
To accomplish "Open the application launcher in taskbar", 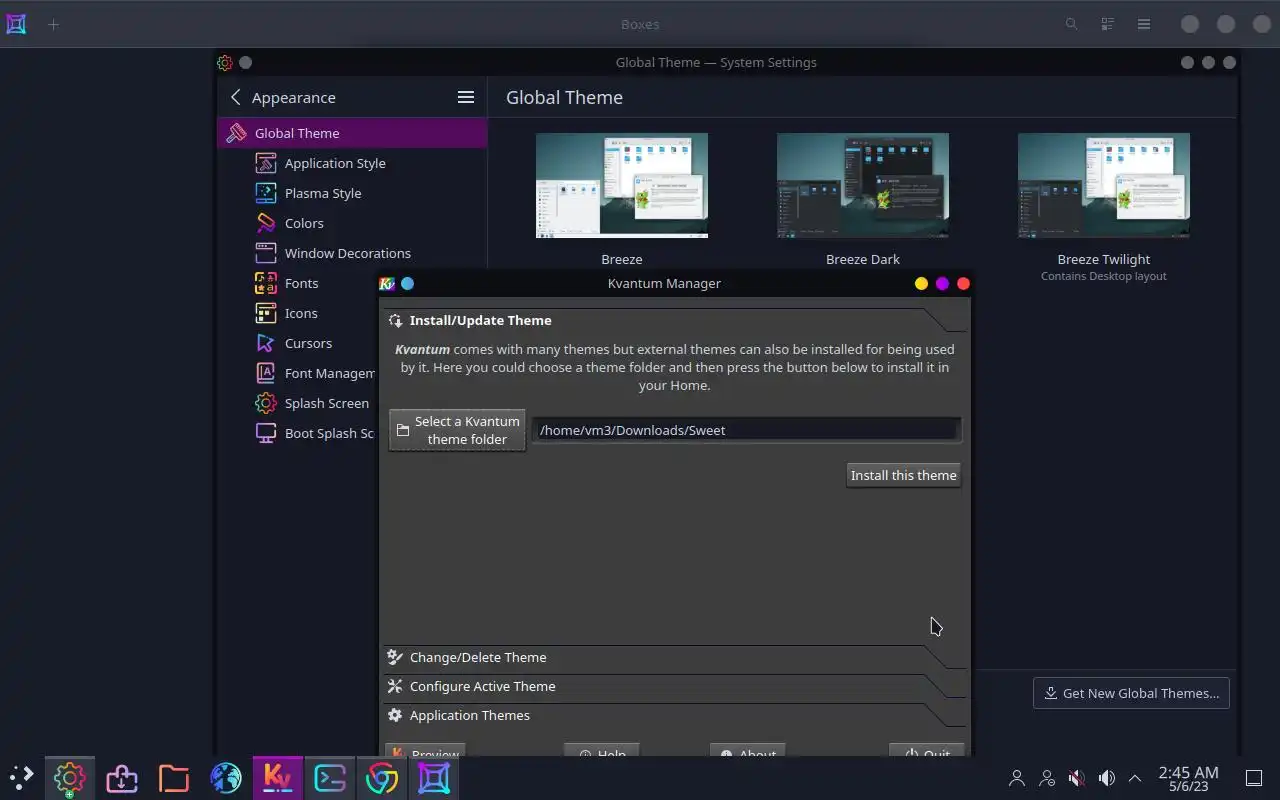I will (x=21, y=777).
